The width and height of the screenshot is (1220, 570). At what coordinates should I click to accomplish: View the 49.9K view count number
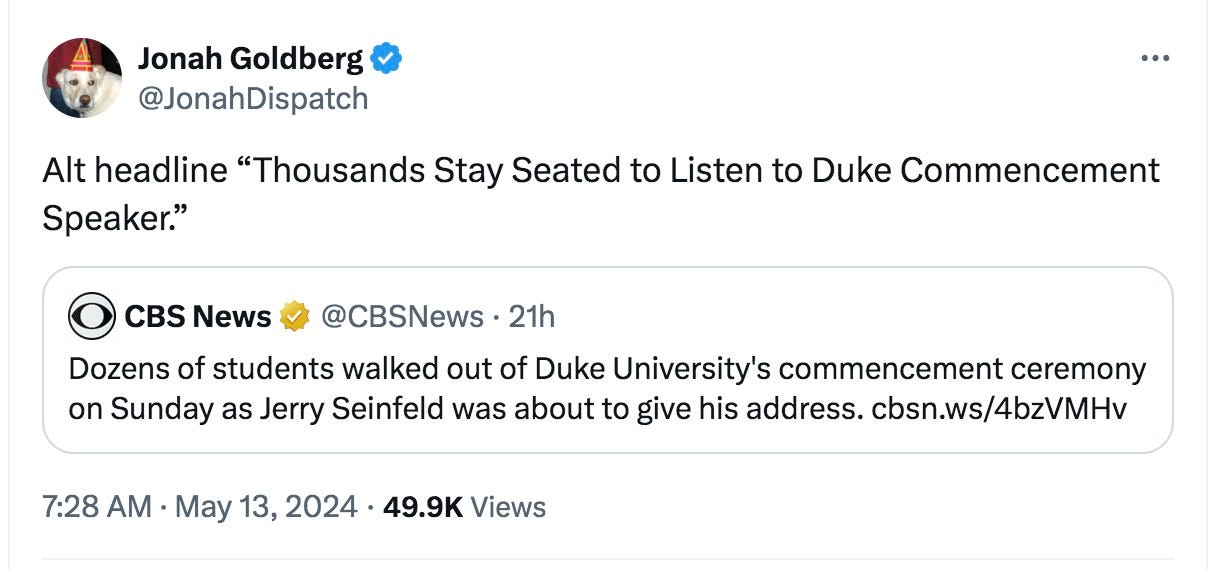point(423,506)
